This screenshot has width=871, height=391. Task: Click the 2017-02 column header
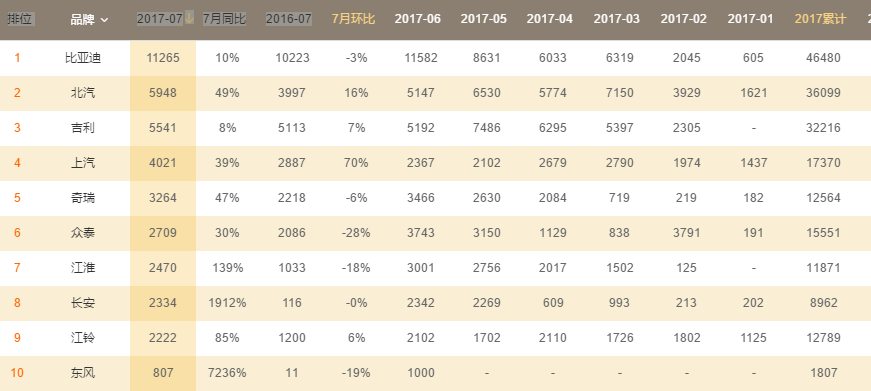[684, 19]
